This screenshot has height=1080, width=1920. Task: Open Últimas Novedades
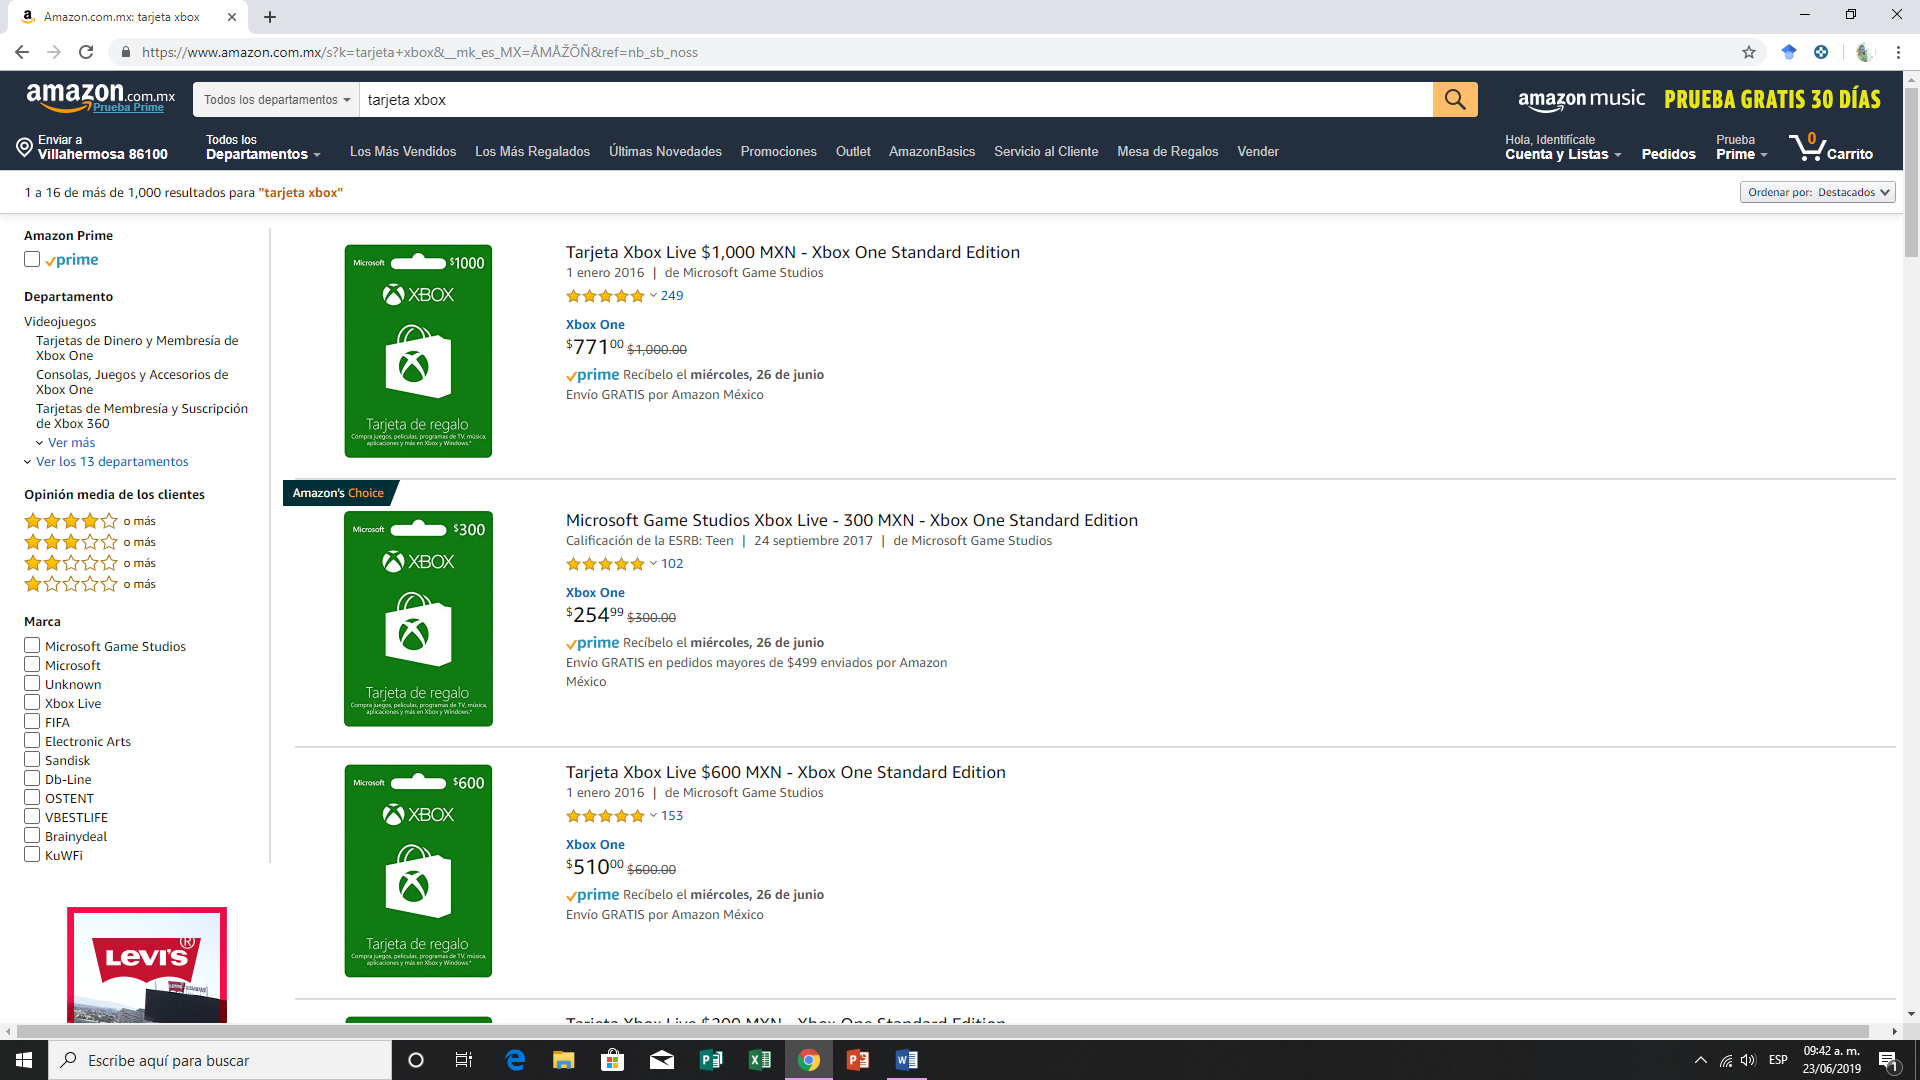pos(665,151)
